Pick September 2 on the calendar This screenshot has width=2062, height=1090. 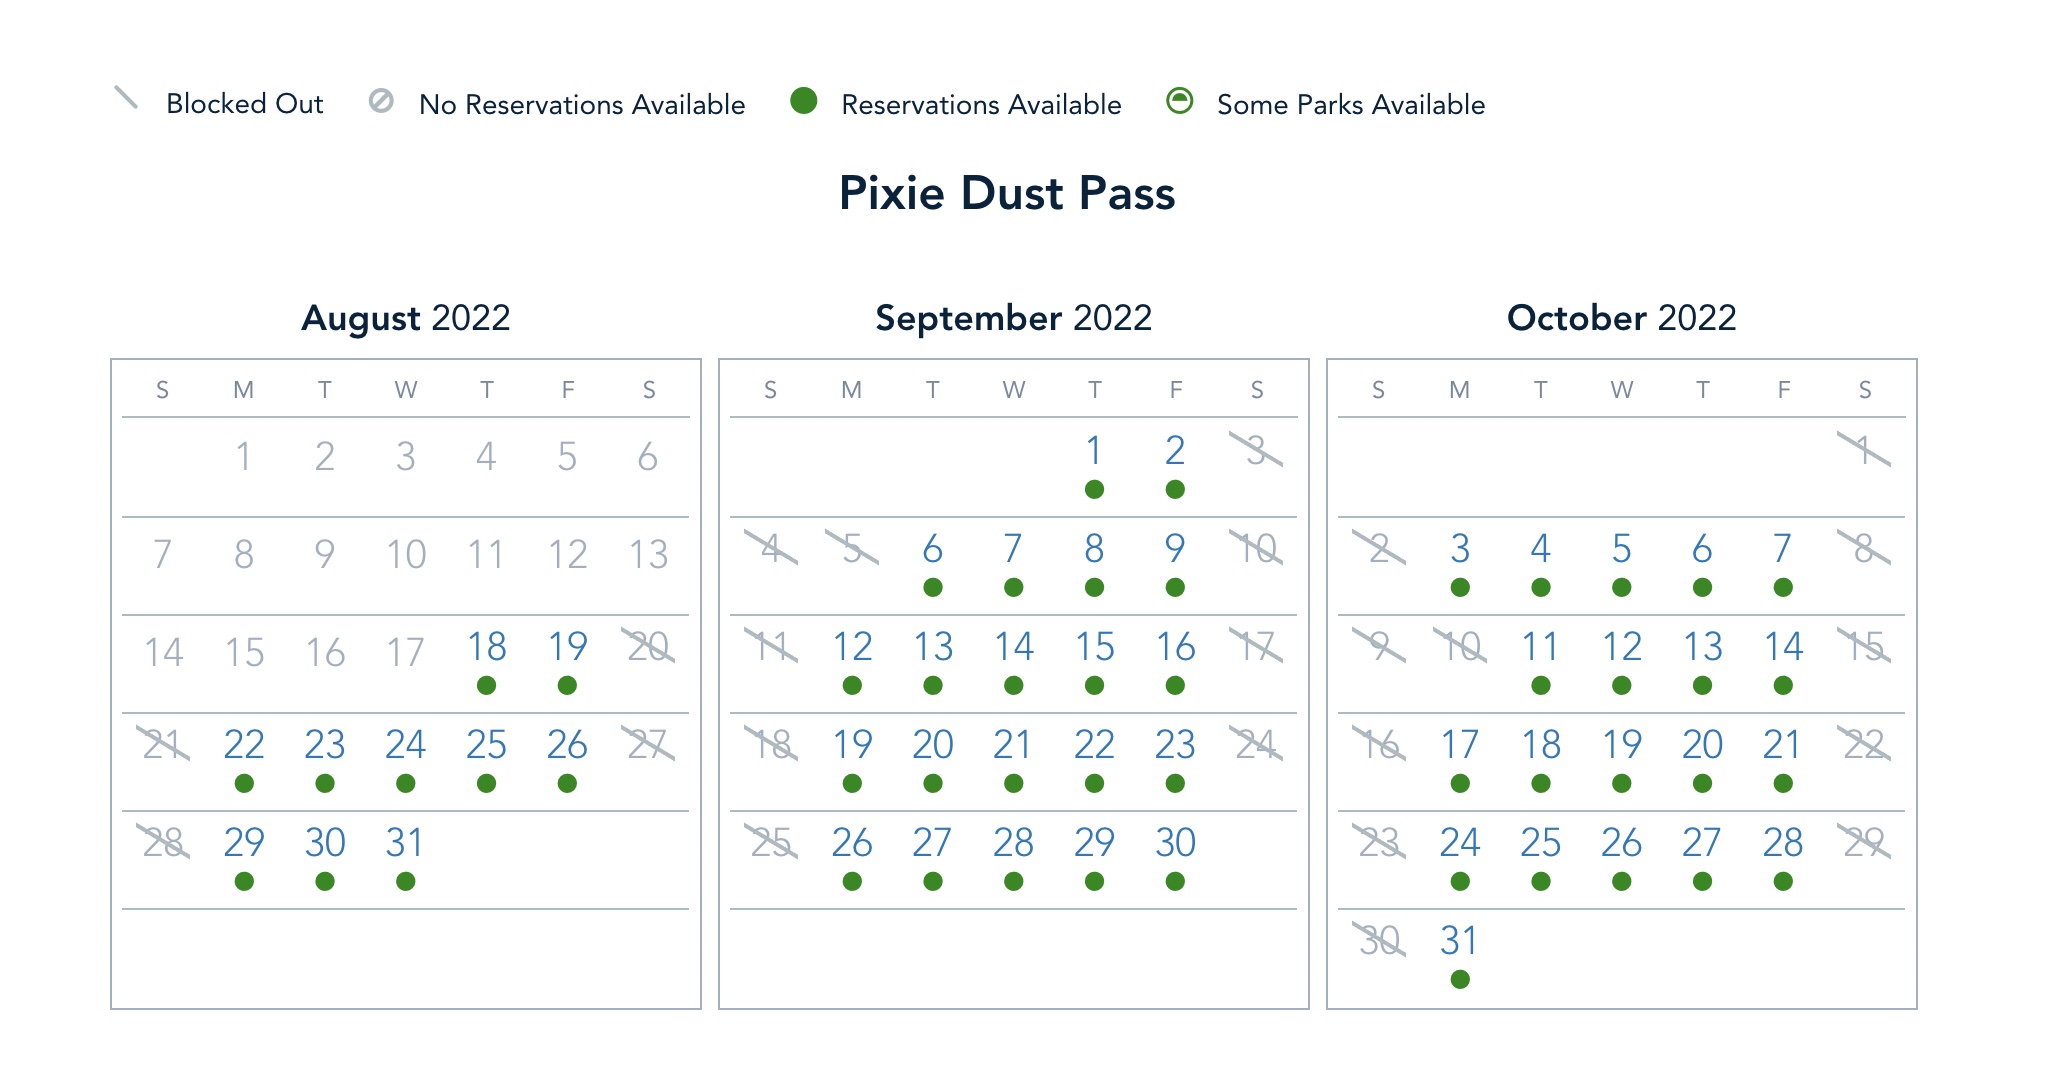pyautogui.click(x=1175, y=451)
